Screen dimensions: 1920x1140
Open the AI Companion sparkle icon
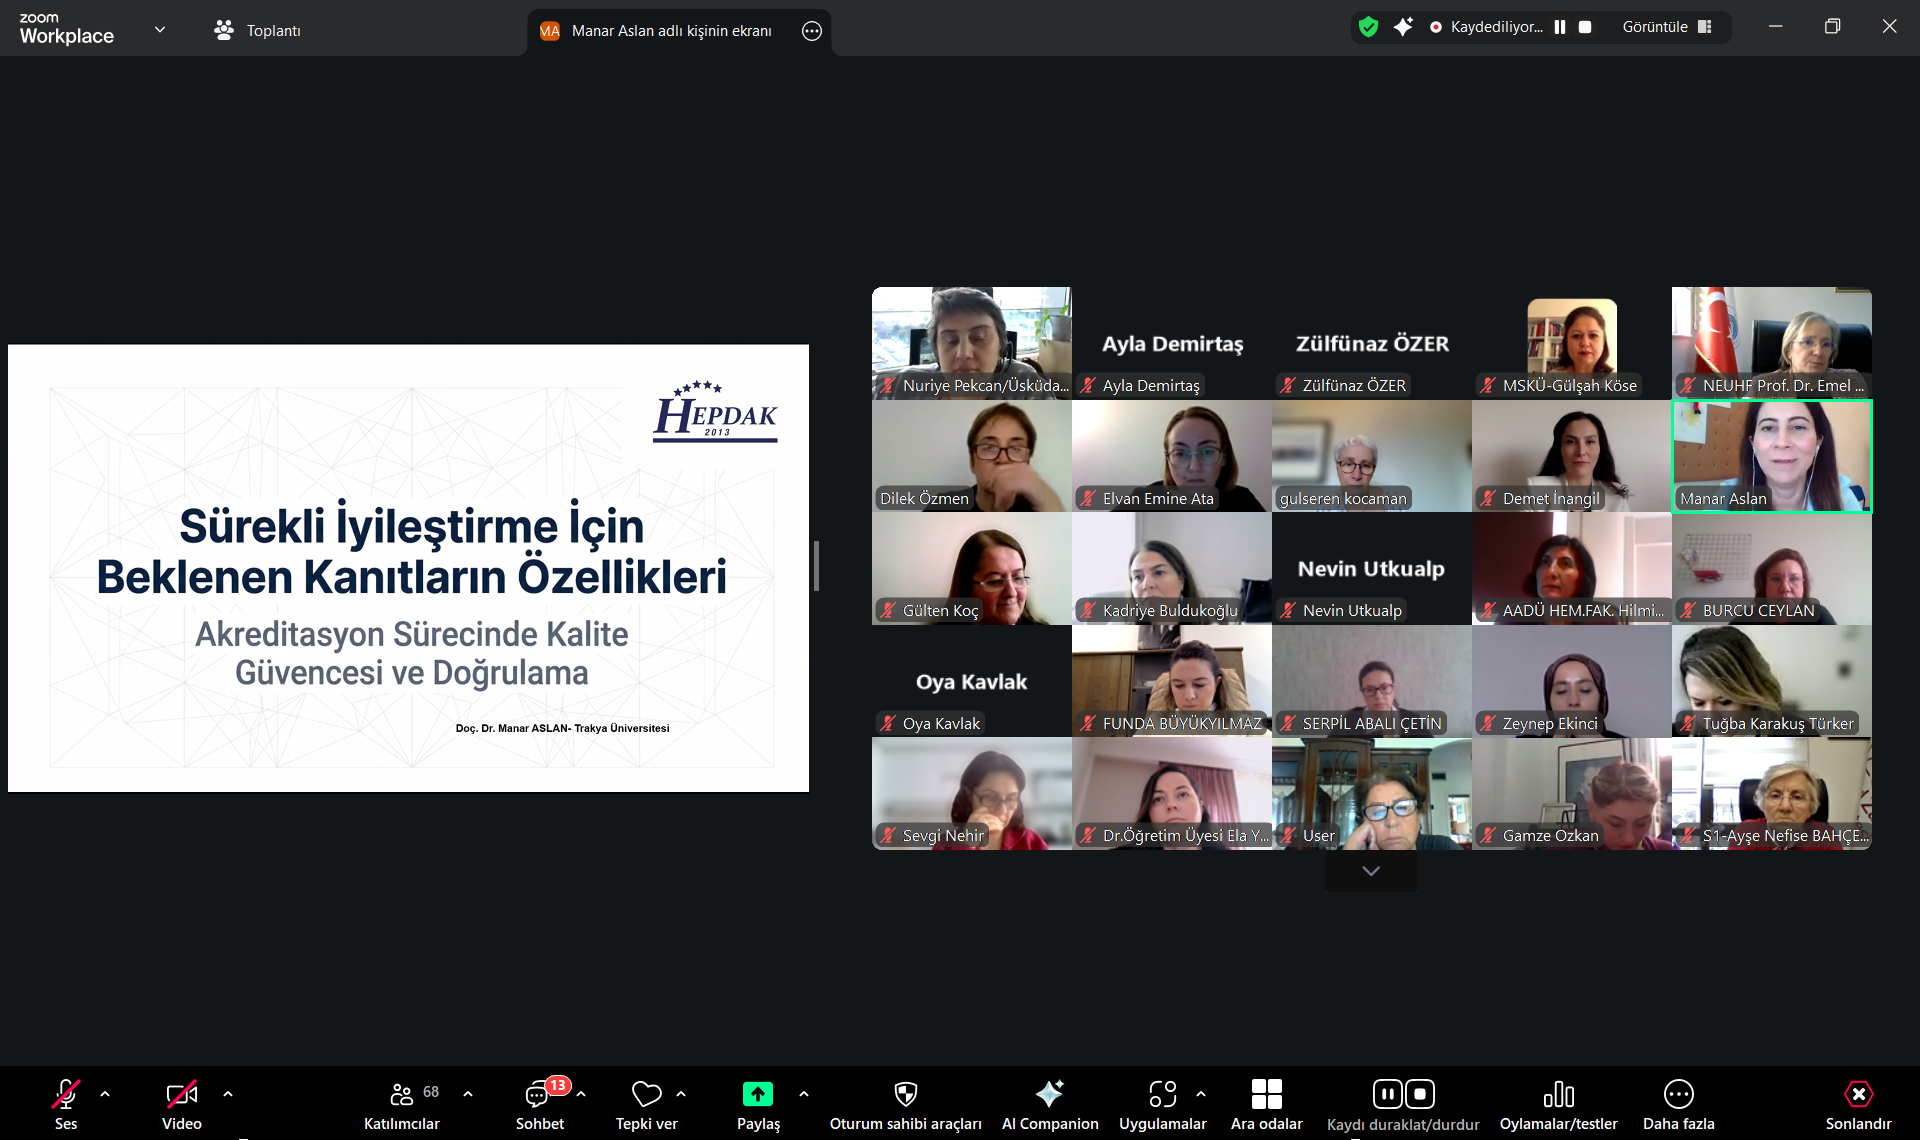[1049, 1094]
